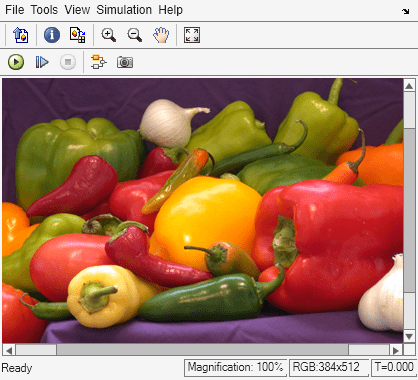Take a snapshot with camera icon
This screenshot has width=418, height=380.
[125, 62]
